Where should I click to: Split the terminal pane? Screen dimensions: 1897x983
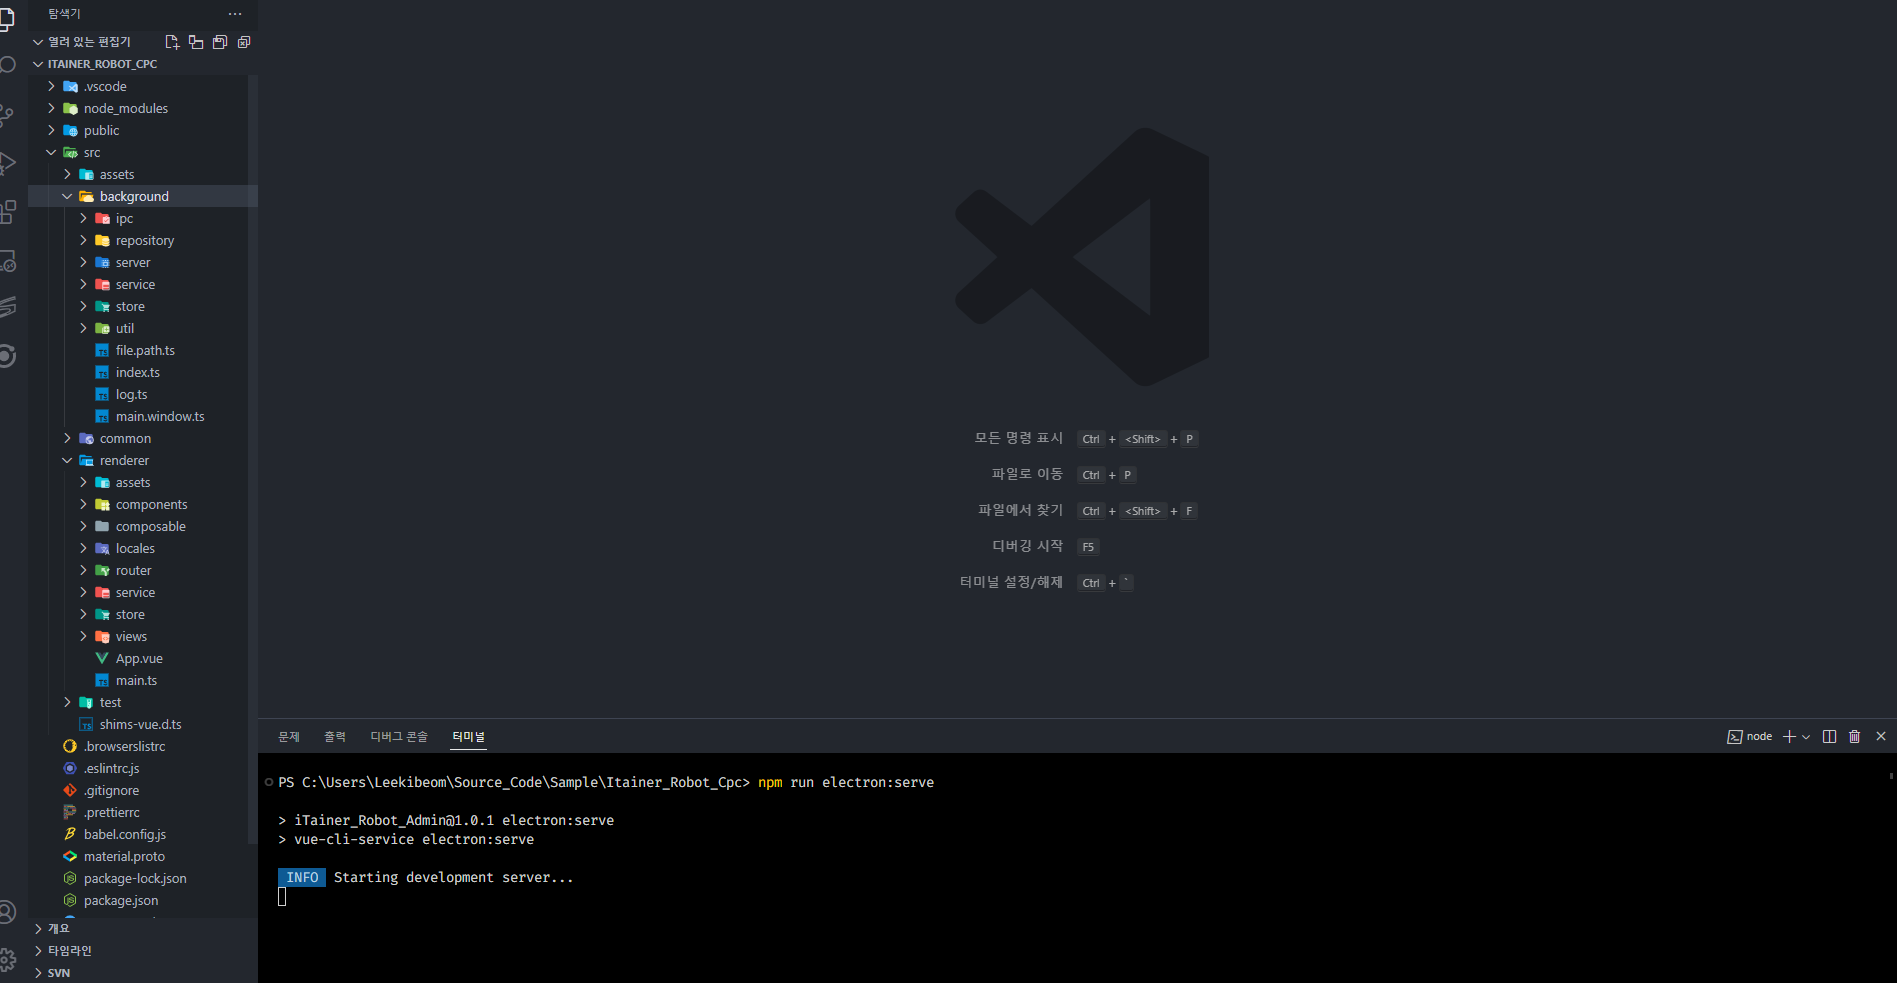(x=1829, y=737)
